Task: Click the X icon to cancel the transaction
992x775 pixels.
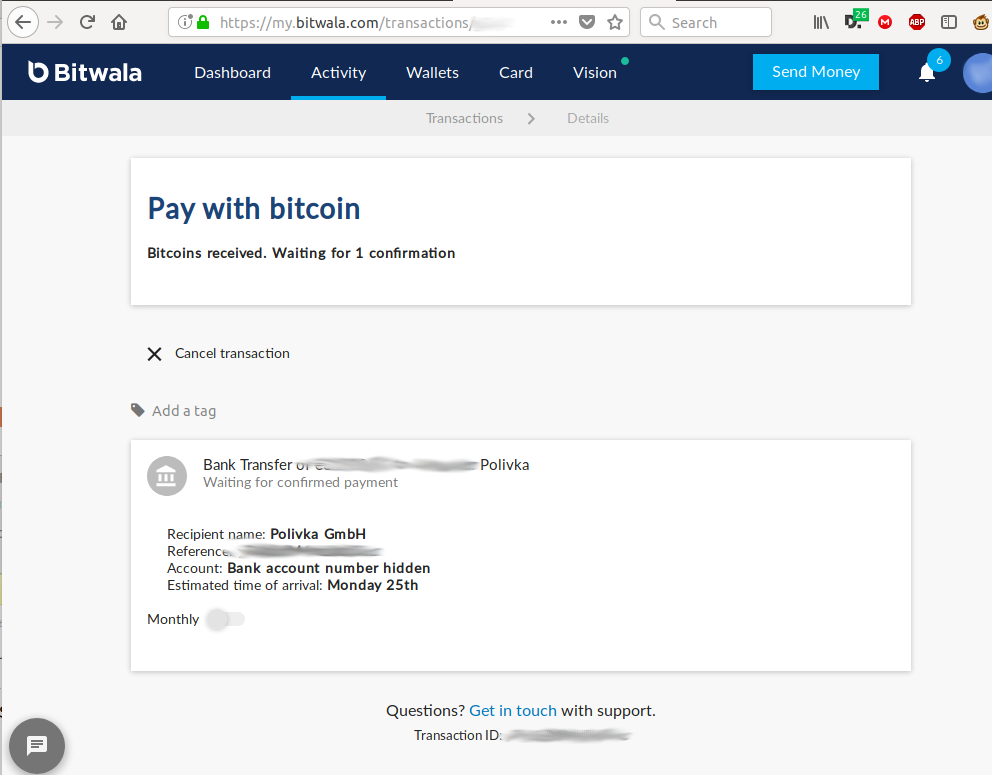Action: pos(154,354)
